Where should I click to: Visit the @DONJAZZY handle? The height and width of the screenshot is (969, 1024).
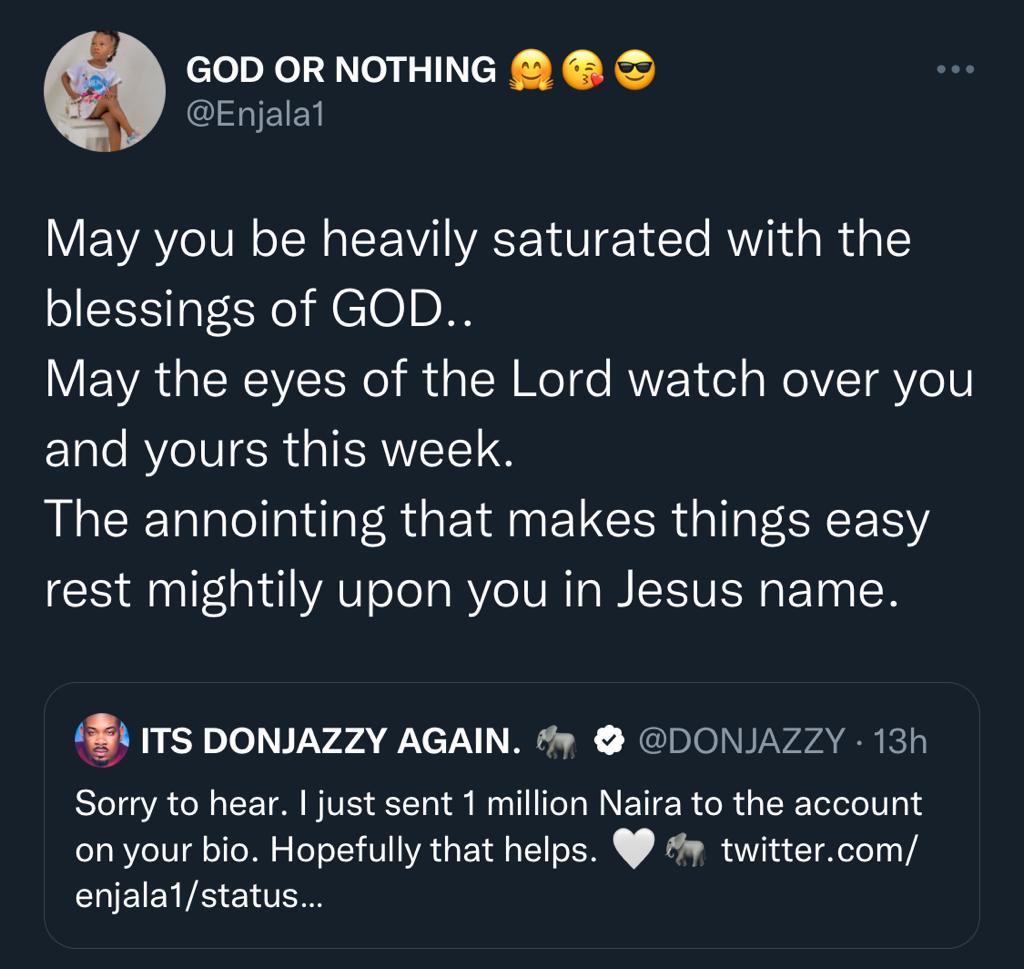tap(742, 741)
